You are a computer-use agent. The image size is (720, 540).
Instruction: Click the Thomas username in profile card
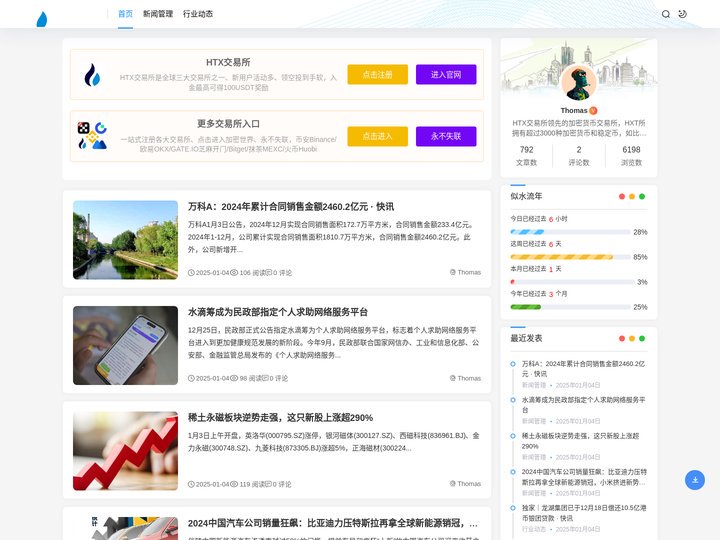click(x=574, y=111)
